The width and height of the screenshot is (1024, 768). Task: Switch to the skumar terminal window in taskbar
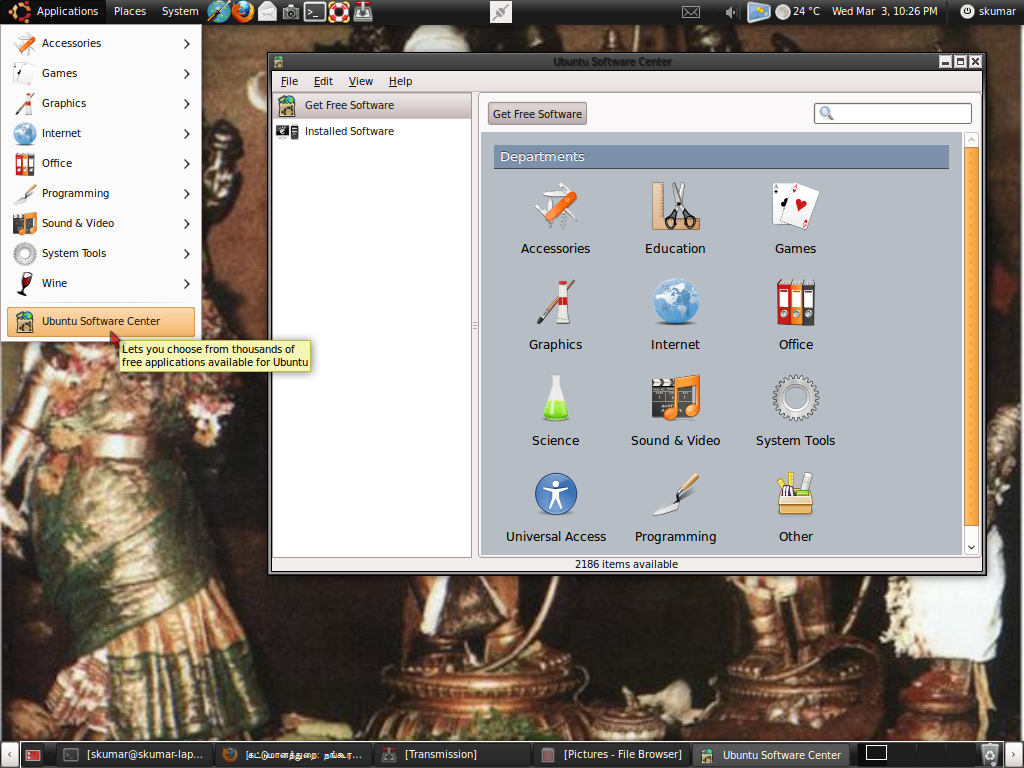(x=134, y=754)
